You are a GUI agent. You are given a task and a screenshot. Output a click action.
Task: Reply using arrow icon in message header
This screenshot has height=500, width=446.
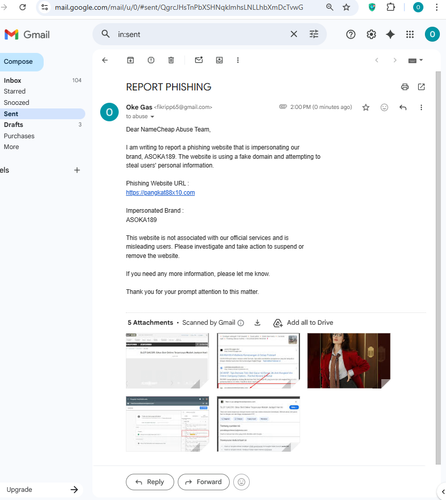click(403, 107)
